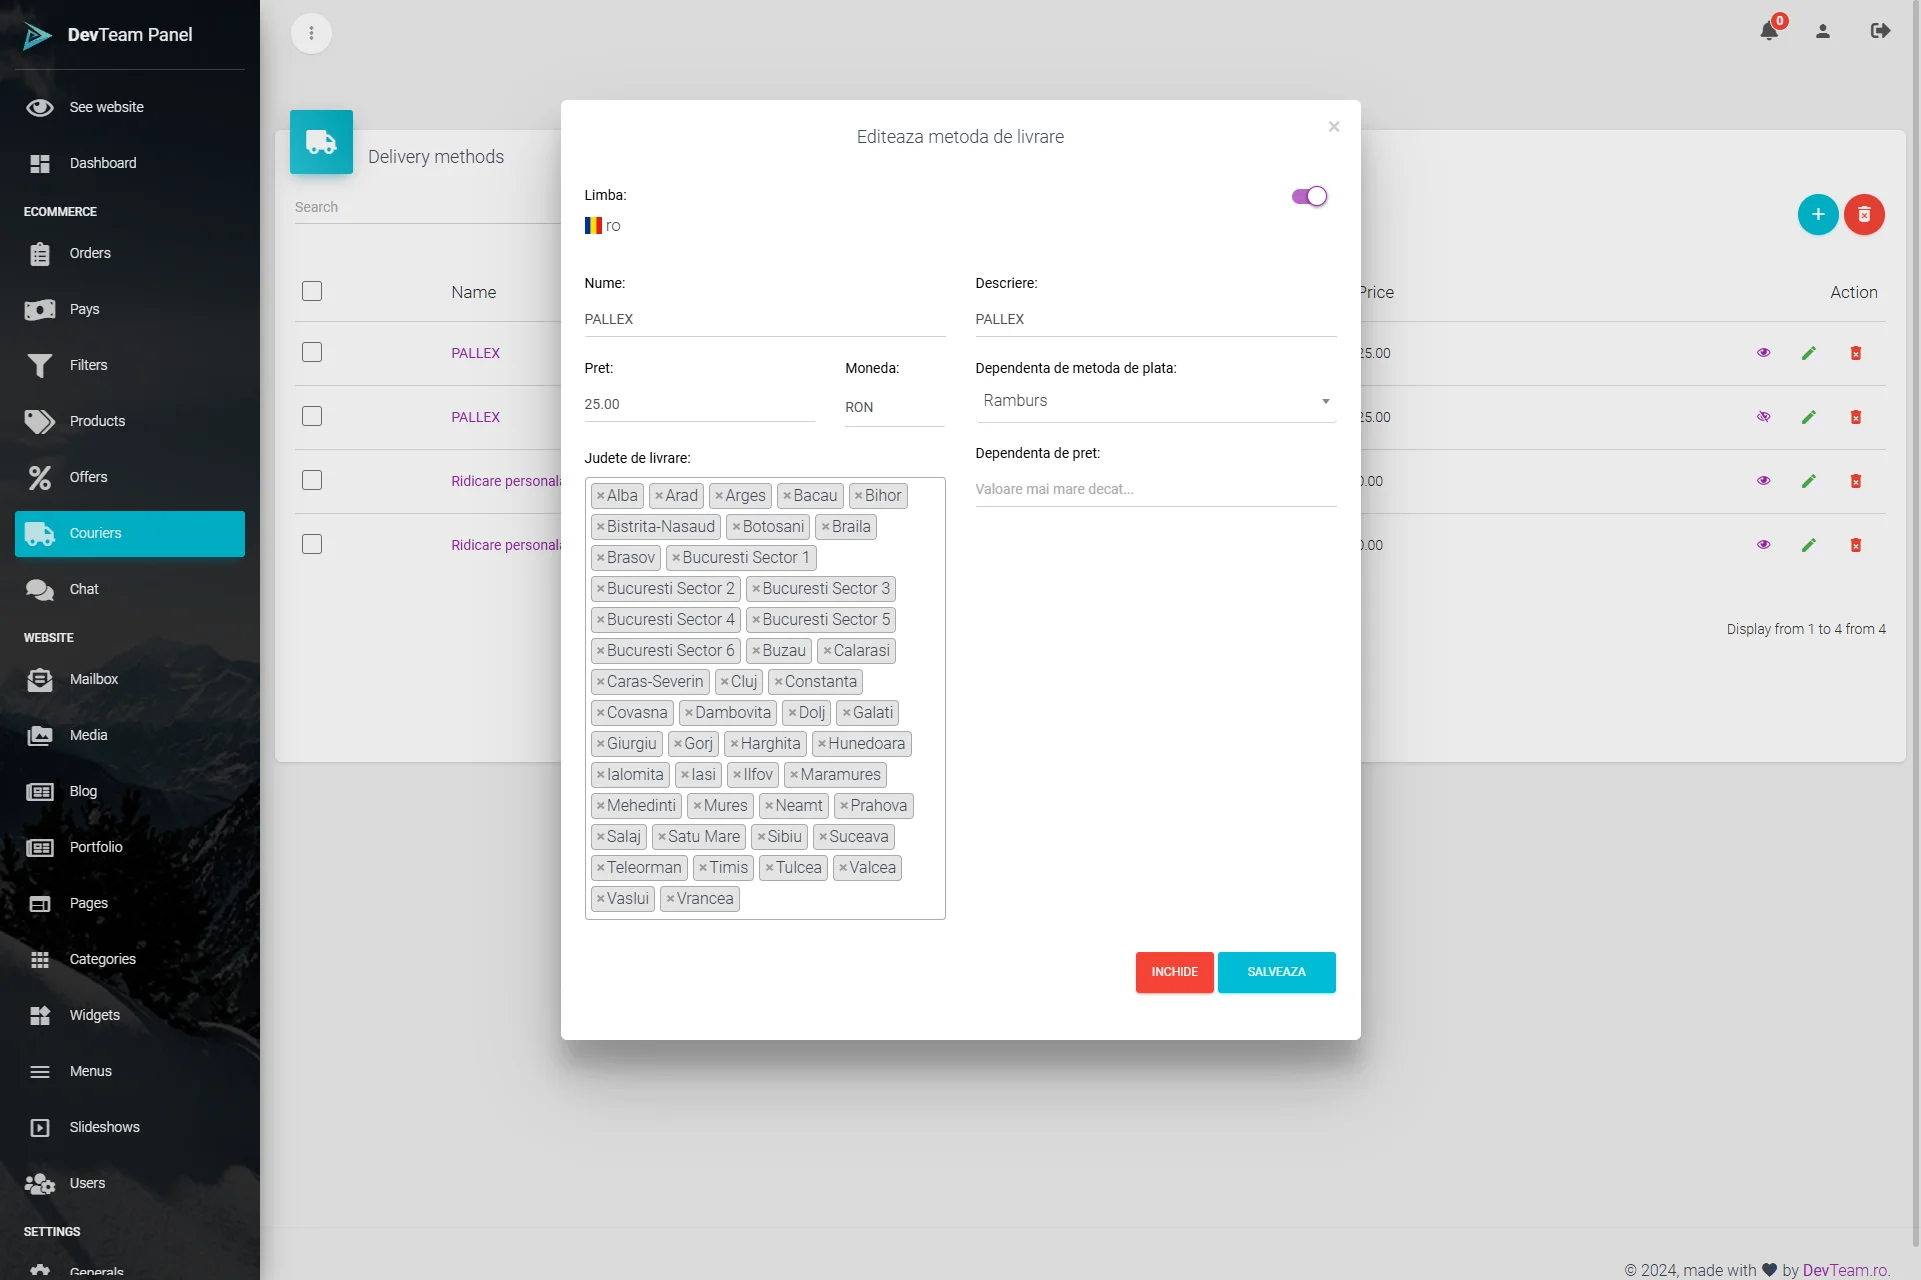Click the teal add delivery method button
This screenshot has height=1280, width=1921.
(x=1817, y=214)
